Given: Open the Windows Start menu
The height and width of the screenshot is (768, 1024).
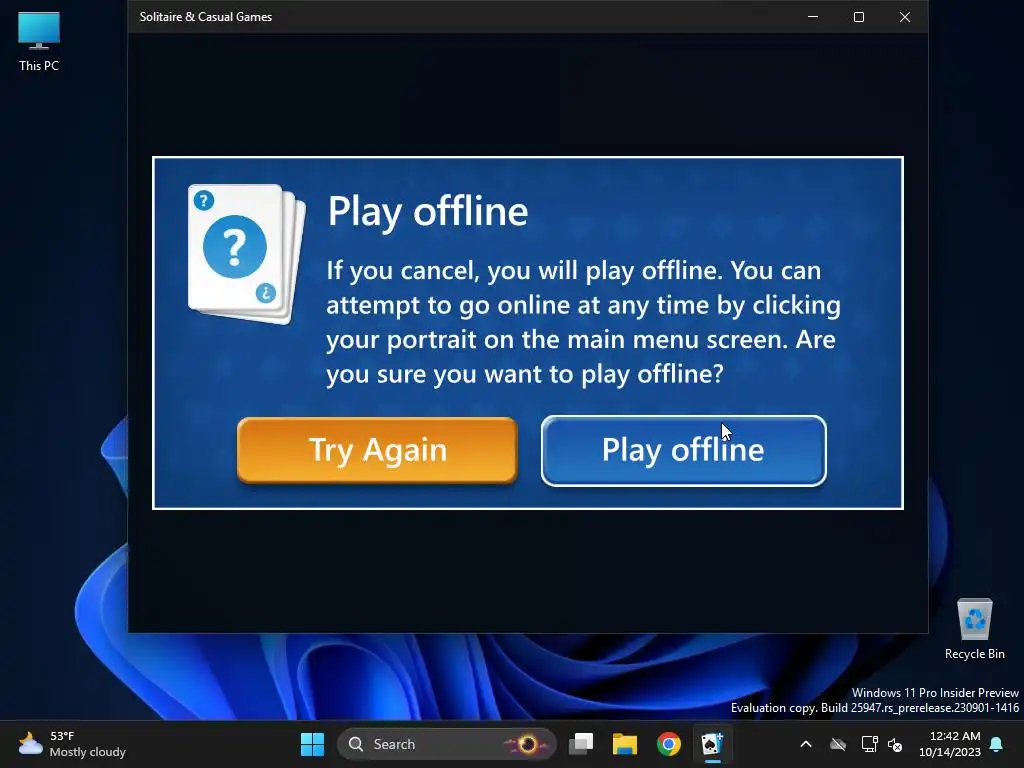Looking at the screenshot, I should pyautogui.click(x=312, y=744).
